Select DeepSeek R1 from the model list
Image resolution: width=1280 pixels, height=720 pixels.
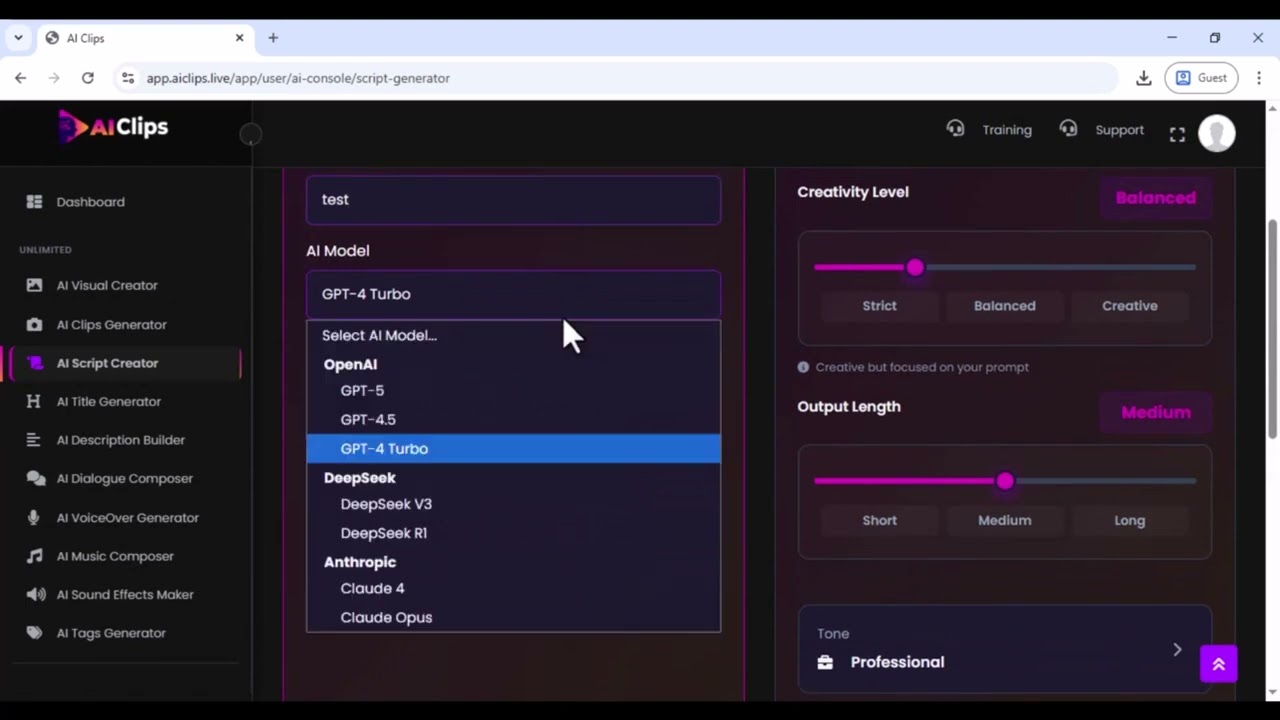click(513, 533)
